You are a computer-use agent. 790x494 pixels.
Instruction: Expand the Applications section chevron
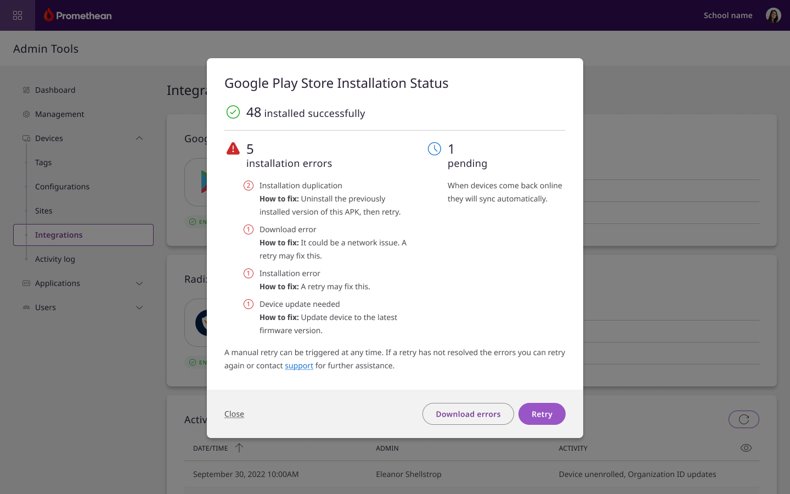(140, 284)
